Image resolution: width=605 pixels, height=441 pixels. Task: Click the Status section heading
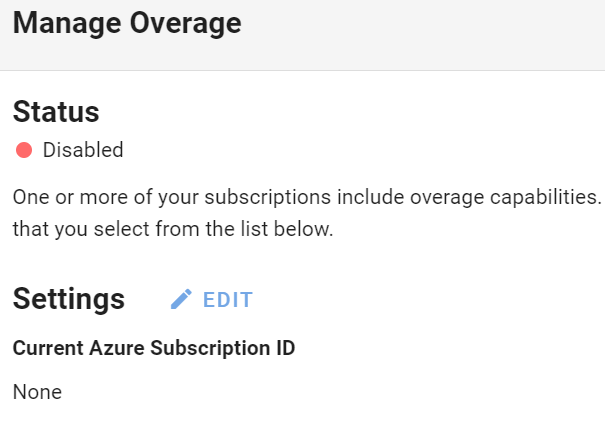point(56,112)
